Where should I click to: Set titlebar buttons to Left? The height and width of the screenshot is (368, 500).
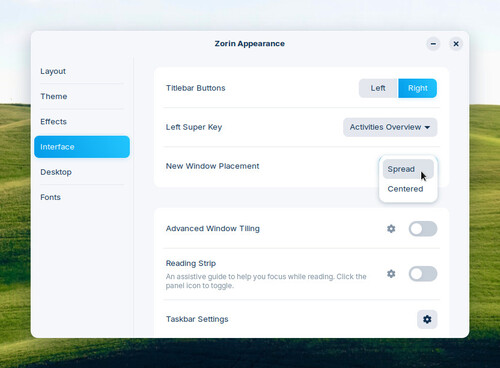pos(378,88)
